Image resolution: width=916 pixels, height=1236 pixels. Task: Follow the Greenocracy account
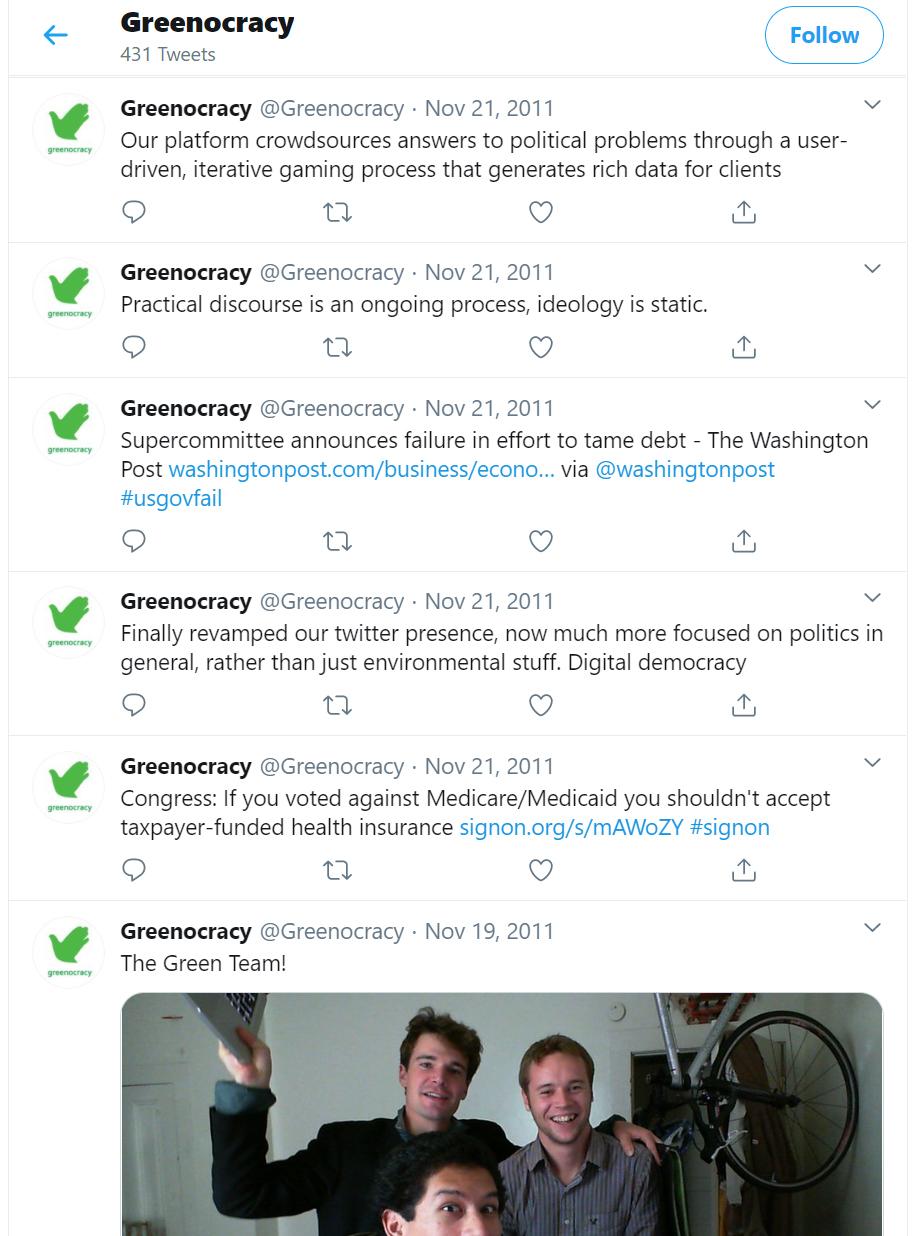824,36
